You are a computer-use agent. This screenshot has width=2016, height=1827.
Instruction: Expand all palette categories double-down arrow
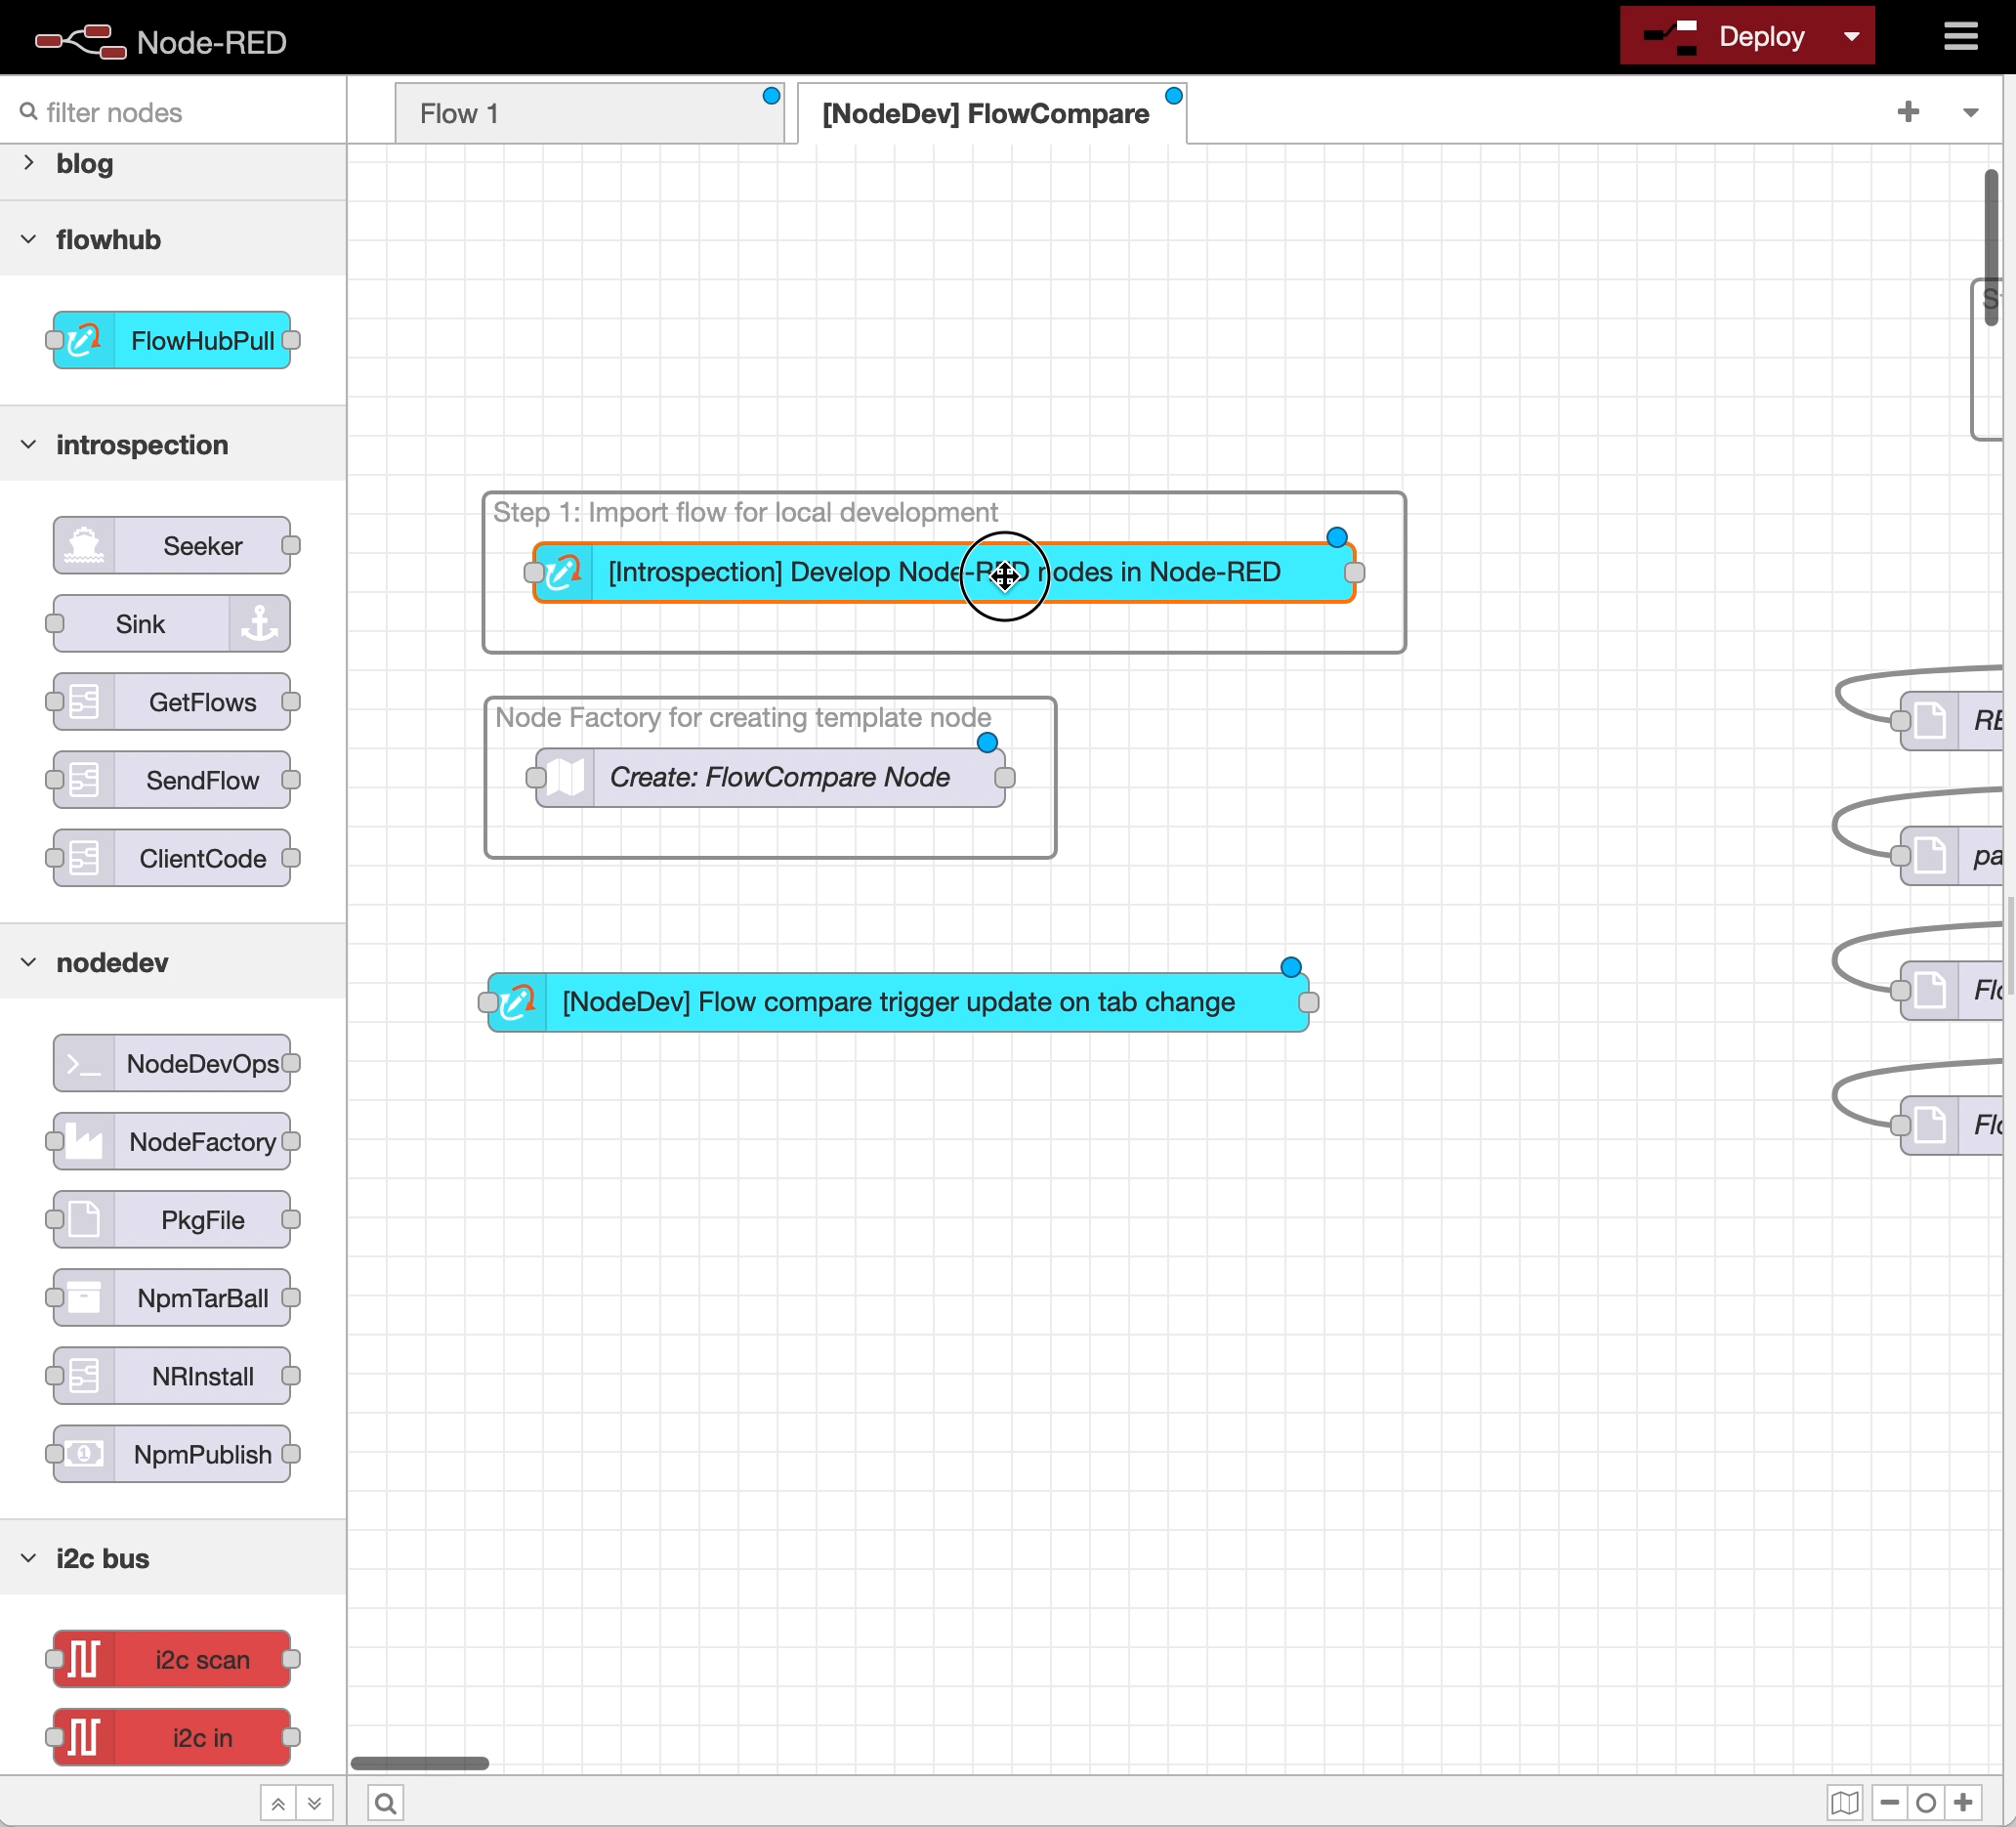click(314, 1803)
